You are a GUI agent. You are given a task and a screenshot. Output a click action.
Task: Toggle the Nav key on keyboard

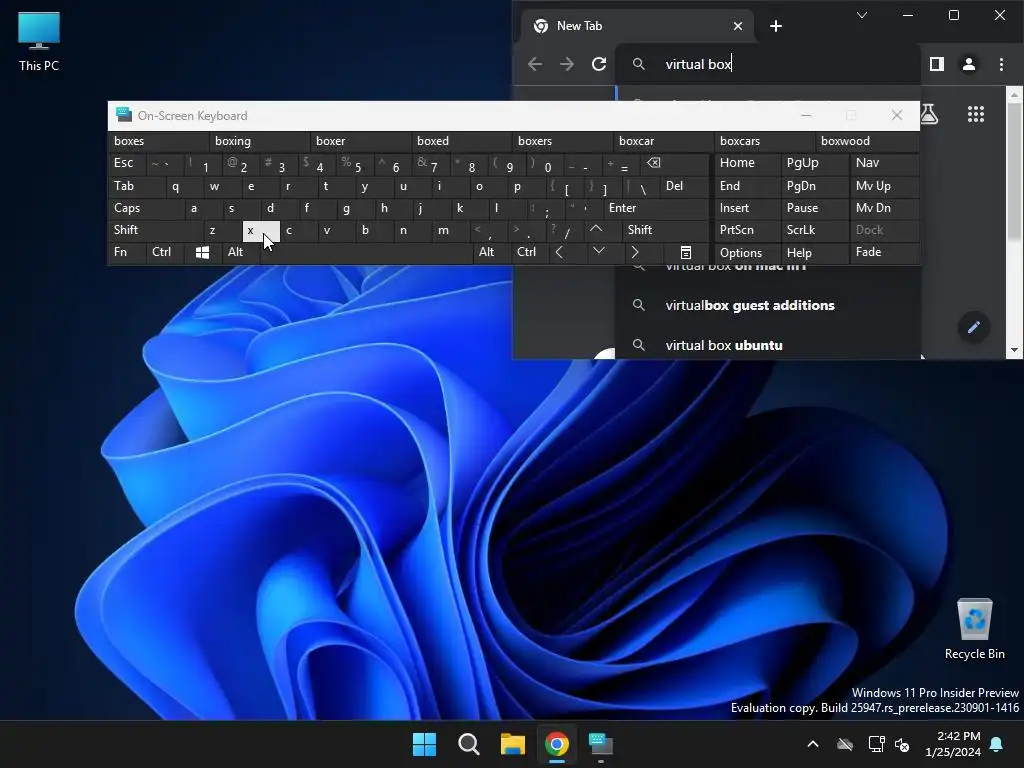coord(884,163)
